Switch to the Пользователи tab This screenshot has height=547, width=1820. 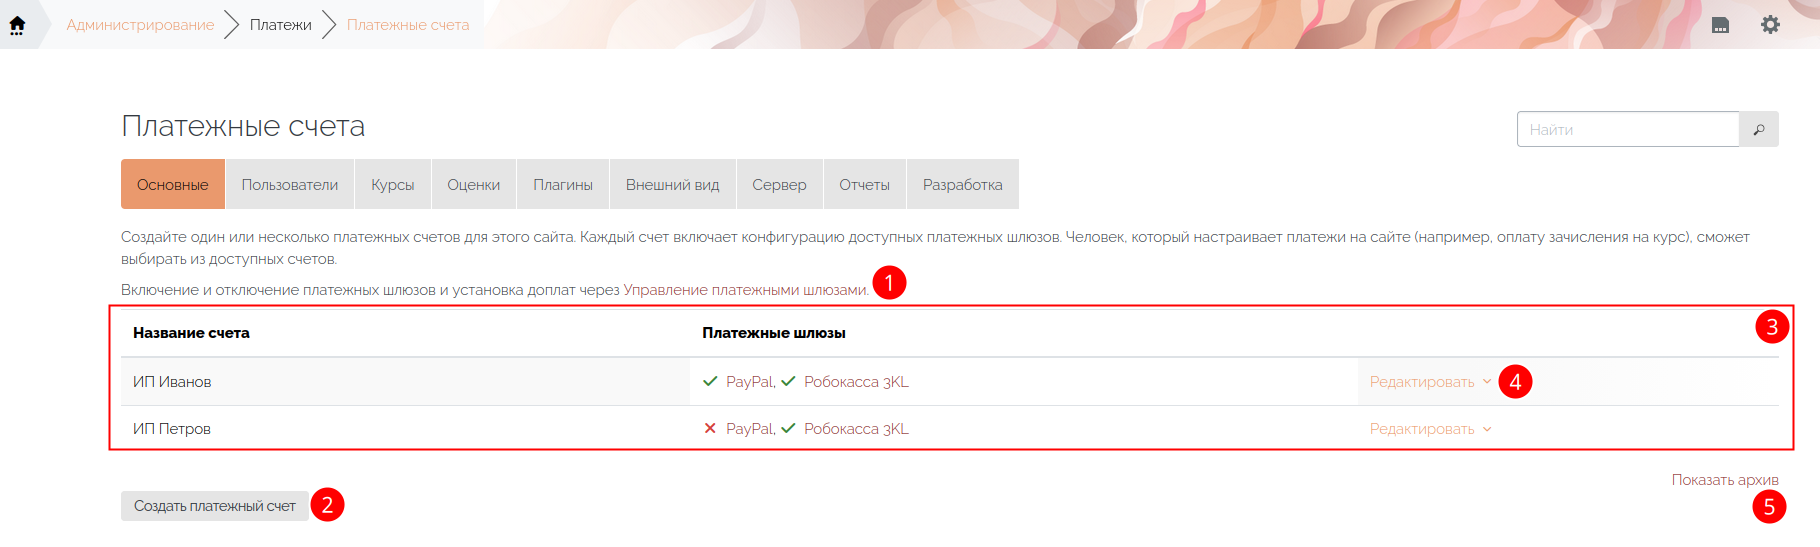(290, 185)
